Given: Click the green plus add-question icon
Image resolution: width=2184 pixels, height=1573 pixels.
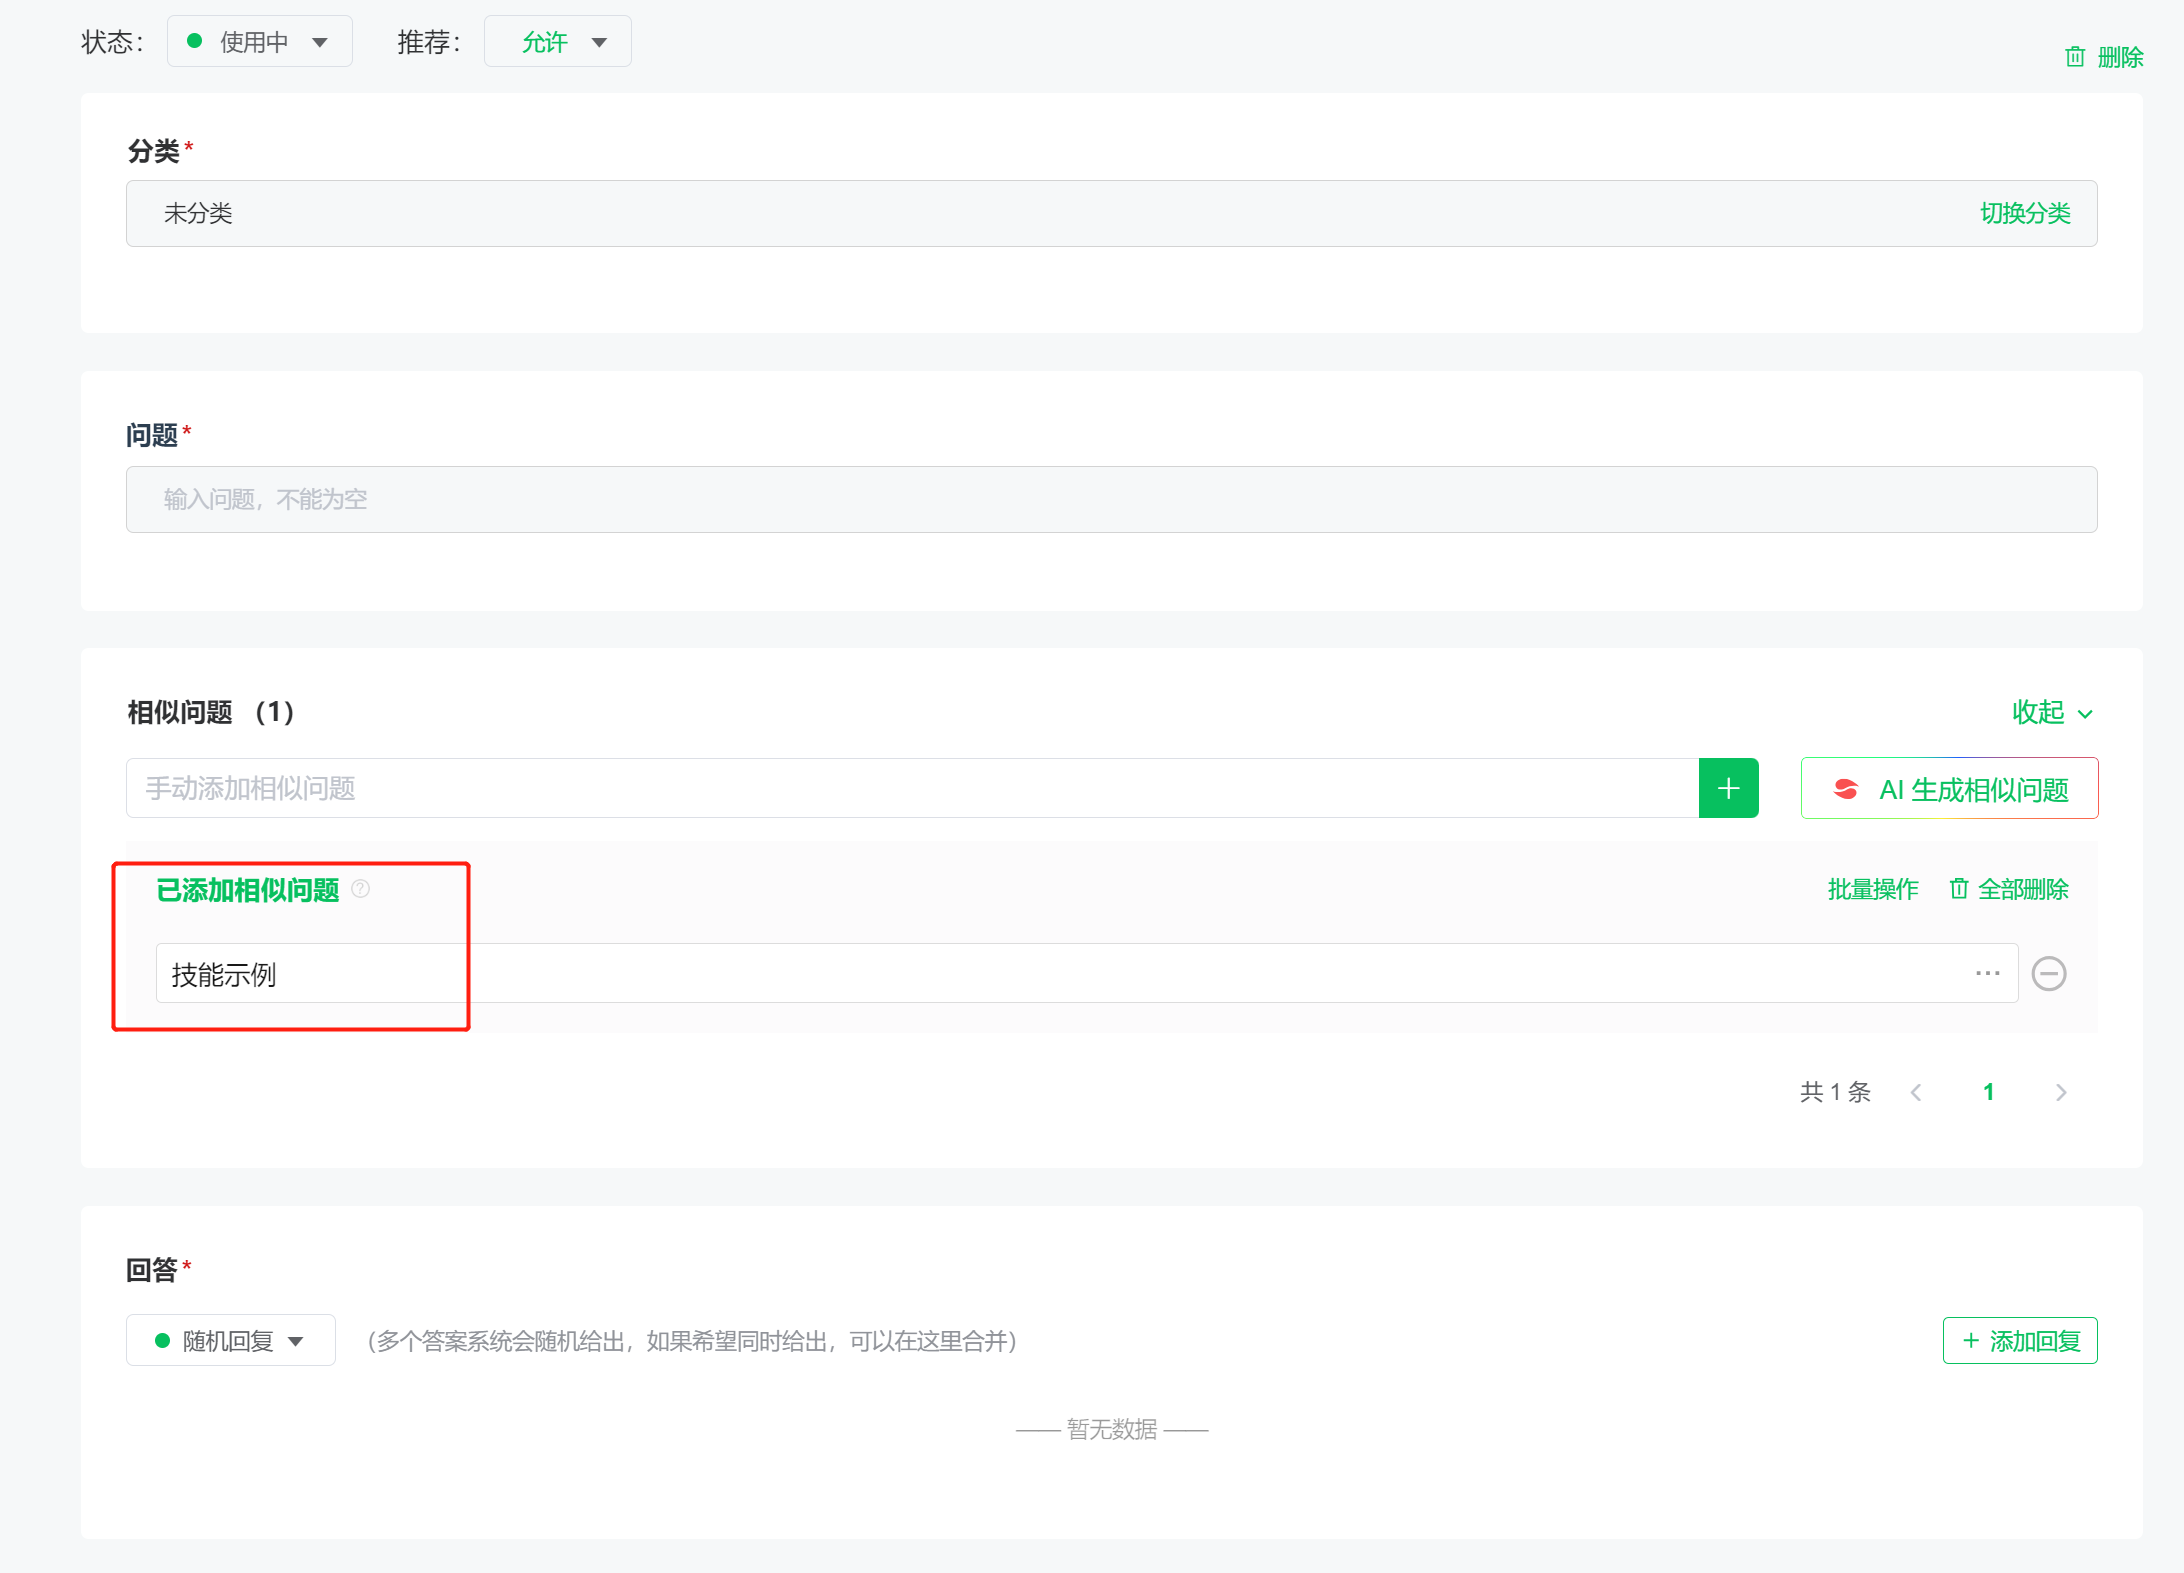Looking at the screenshot, I should pyautogui.click(x=1728, y=788).
